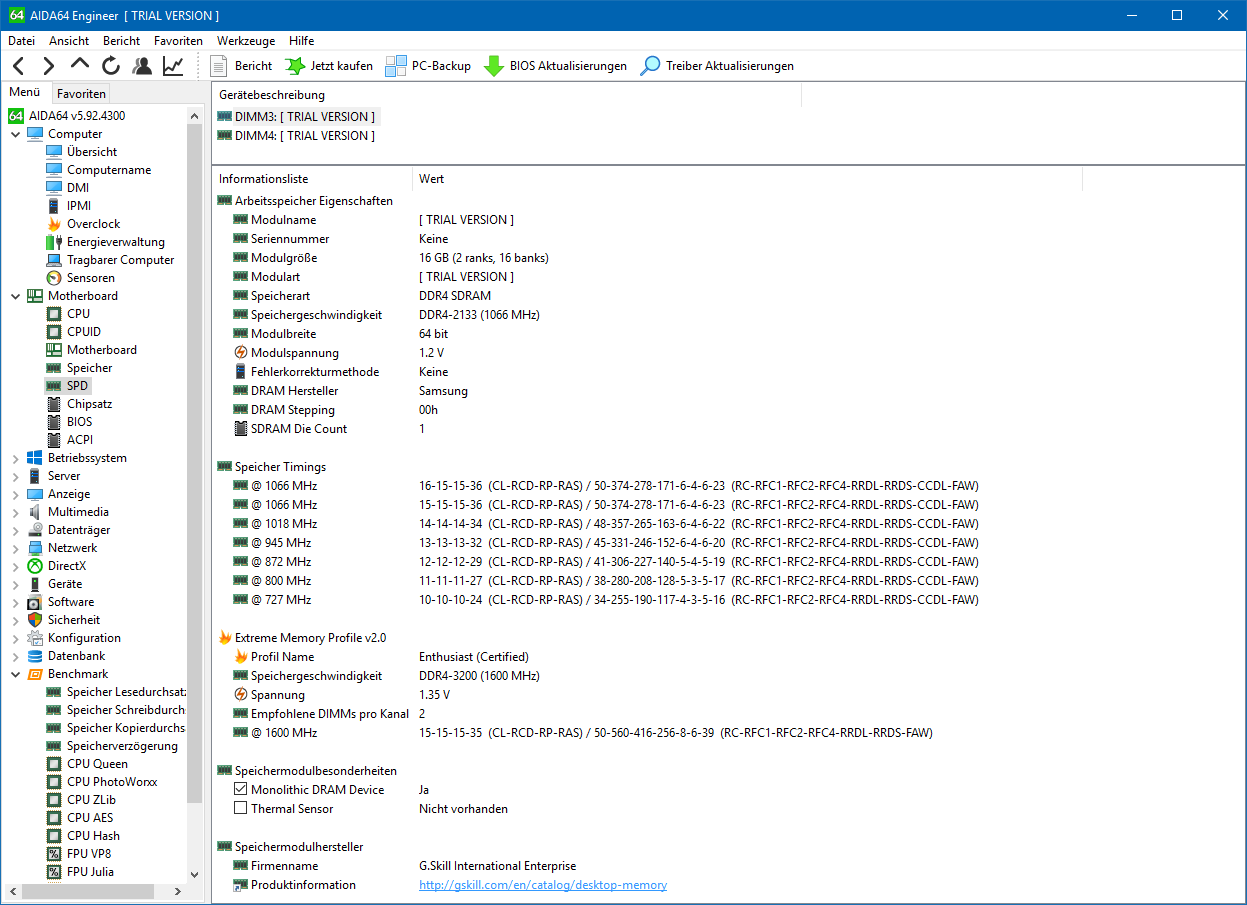This screenshot has width=1247, height=905.
Task: Open the gskill.com product information link
Action: [x=543, y=885]
